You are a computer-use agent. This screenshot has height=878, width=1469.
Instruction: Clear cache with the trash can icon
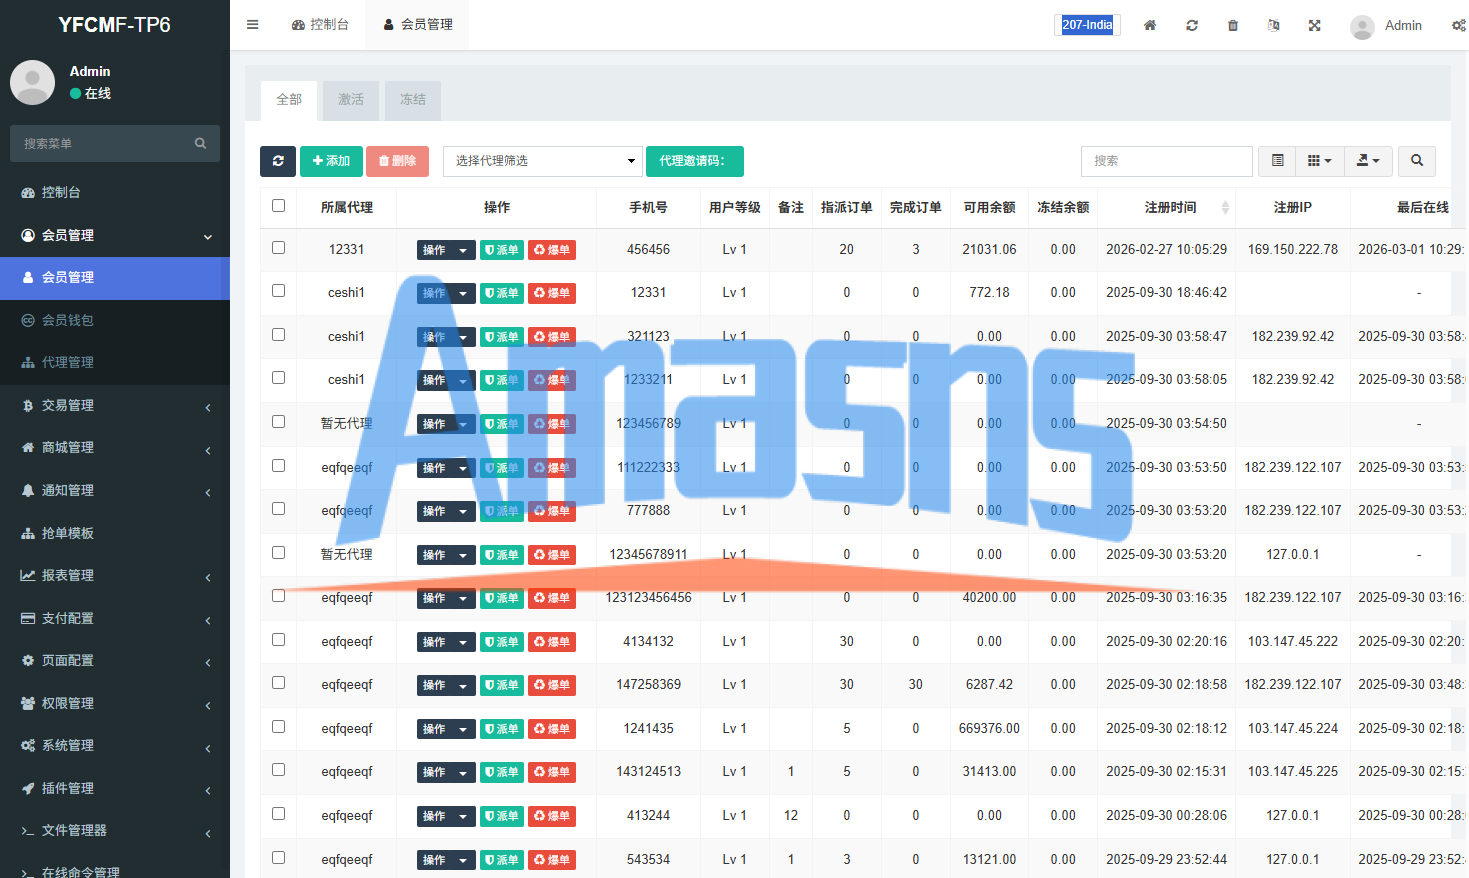pos(1233,25)
